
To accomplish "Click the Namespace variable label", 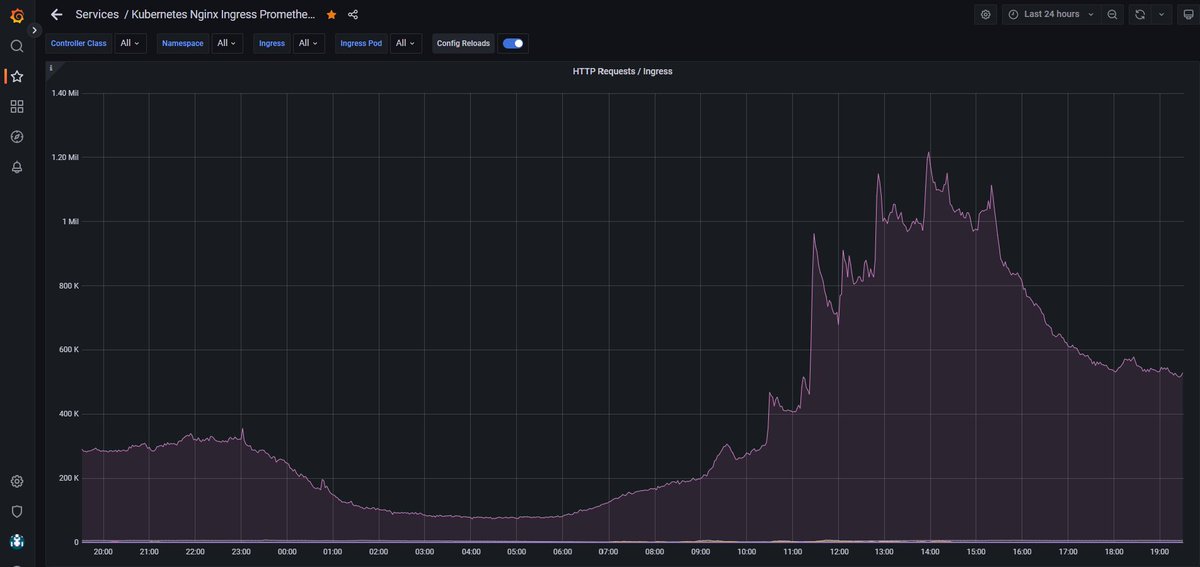I will (182, 43).
